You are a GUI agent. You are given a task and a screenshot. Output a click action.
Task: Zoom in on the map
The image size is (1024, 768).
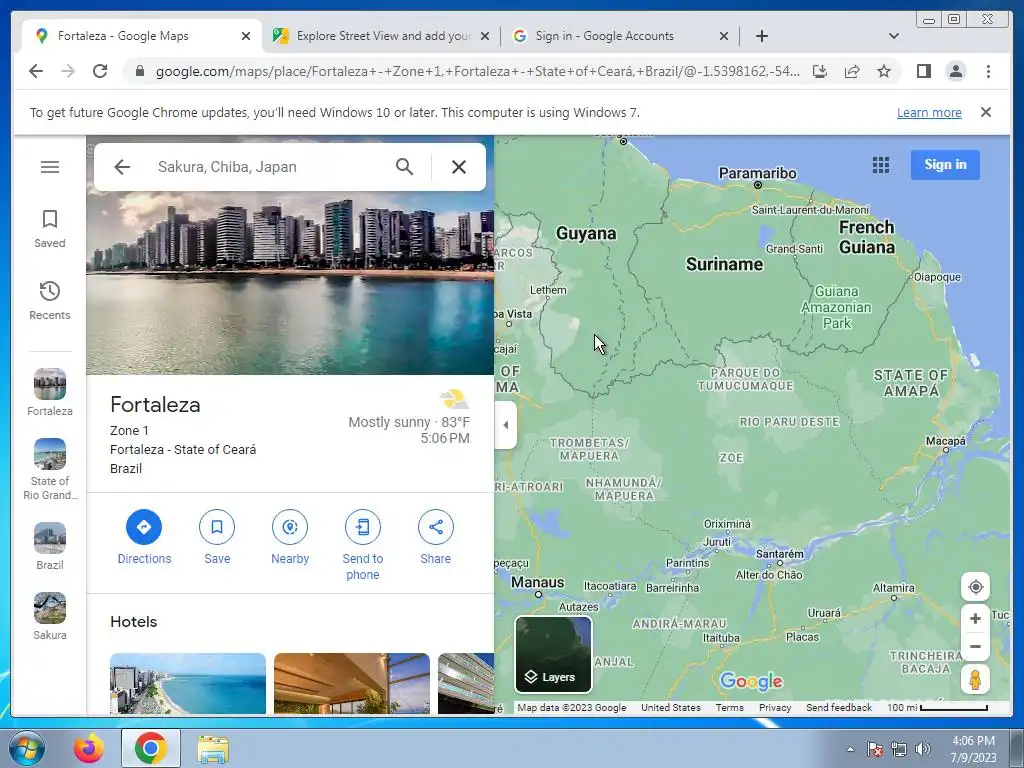(x=975, y=618)
